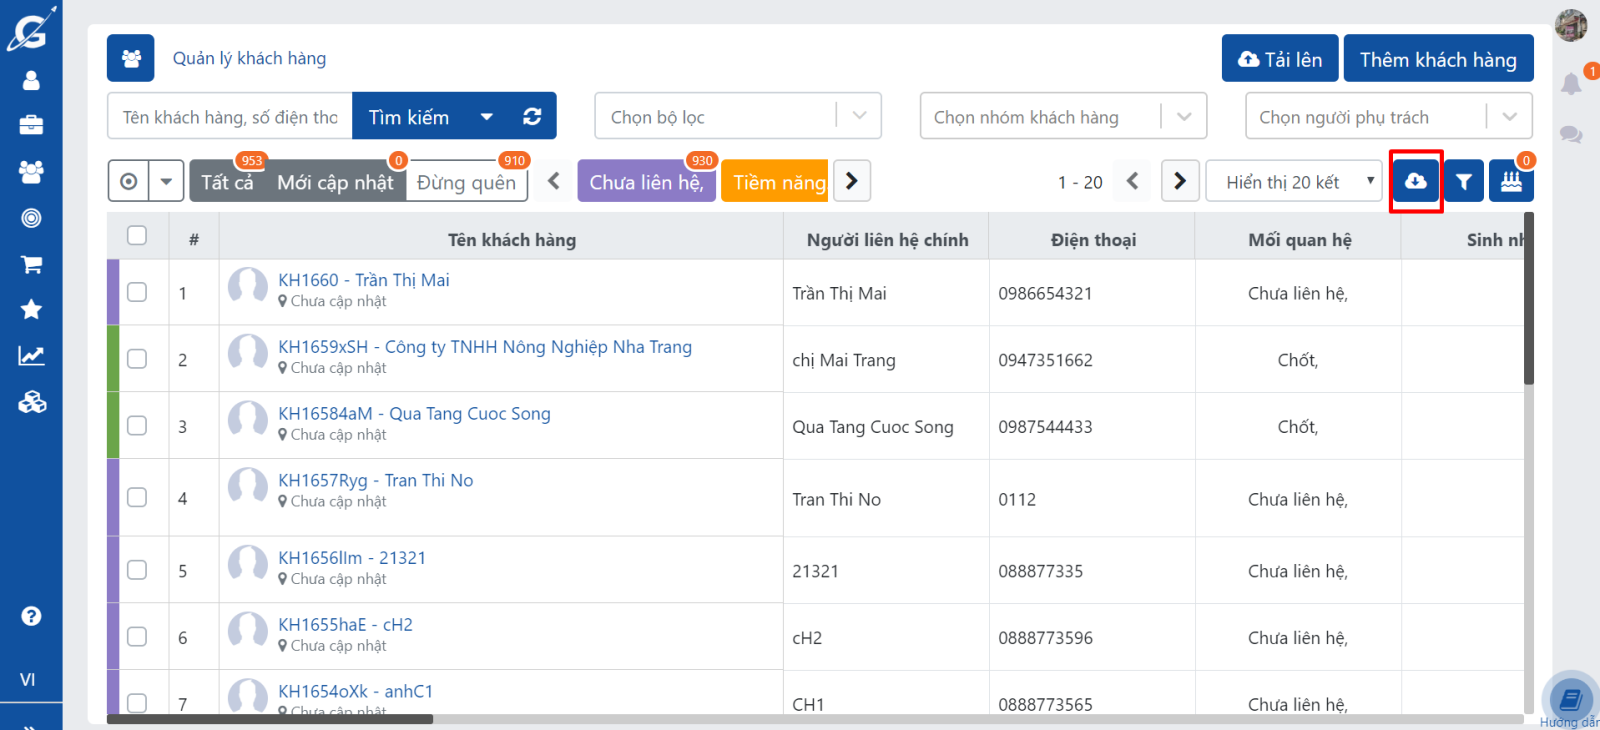Open customer KH1659xSH Nông Nghiệp Nha Trang link
Screen dimensions: 1600x730
[x=484, y=347]
